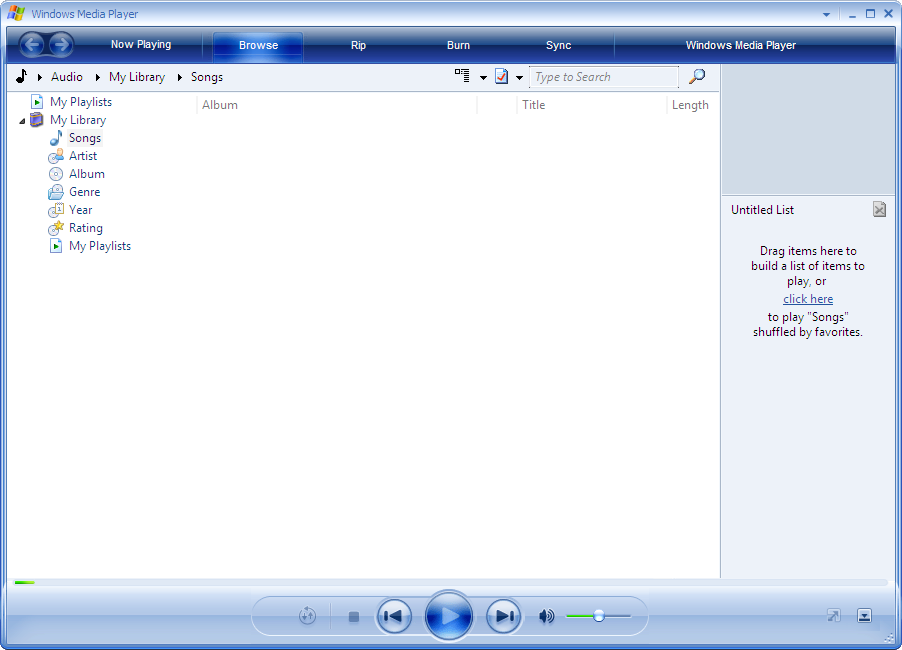Select Songs in library tree

coord(85,138)
